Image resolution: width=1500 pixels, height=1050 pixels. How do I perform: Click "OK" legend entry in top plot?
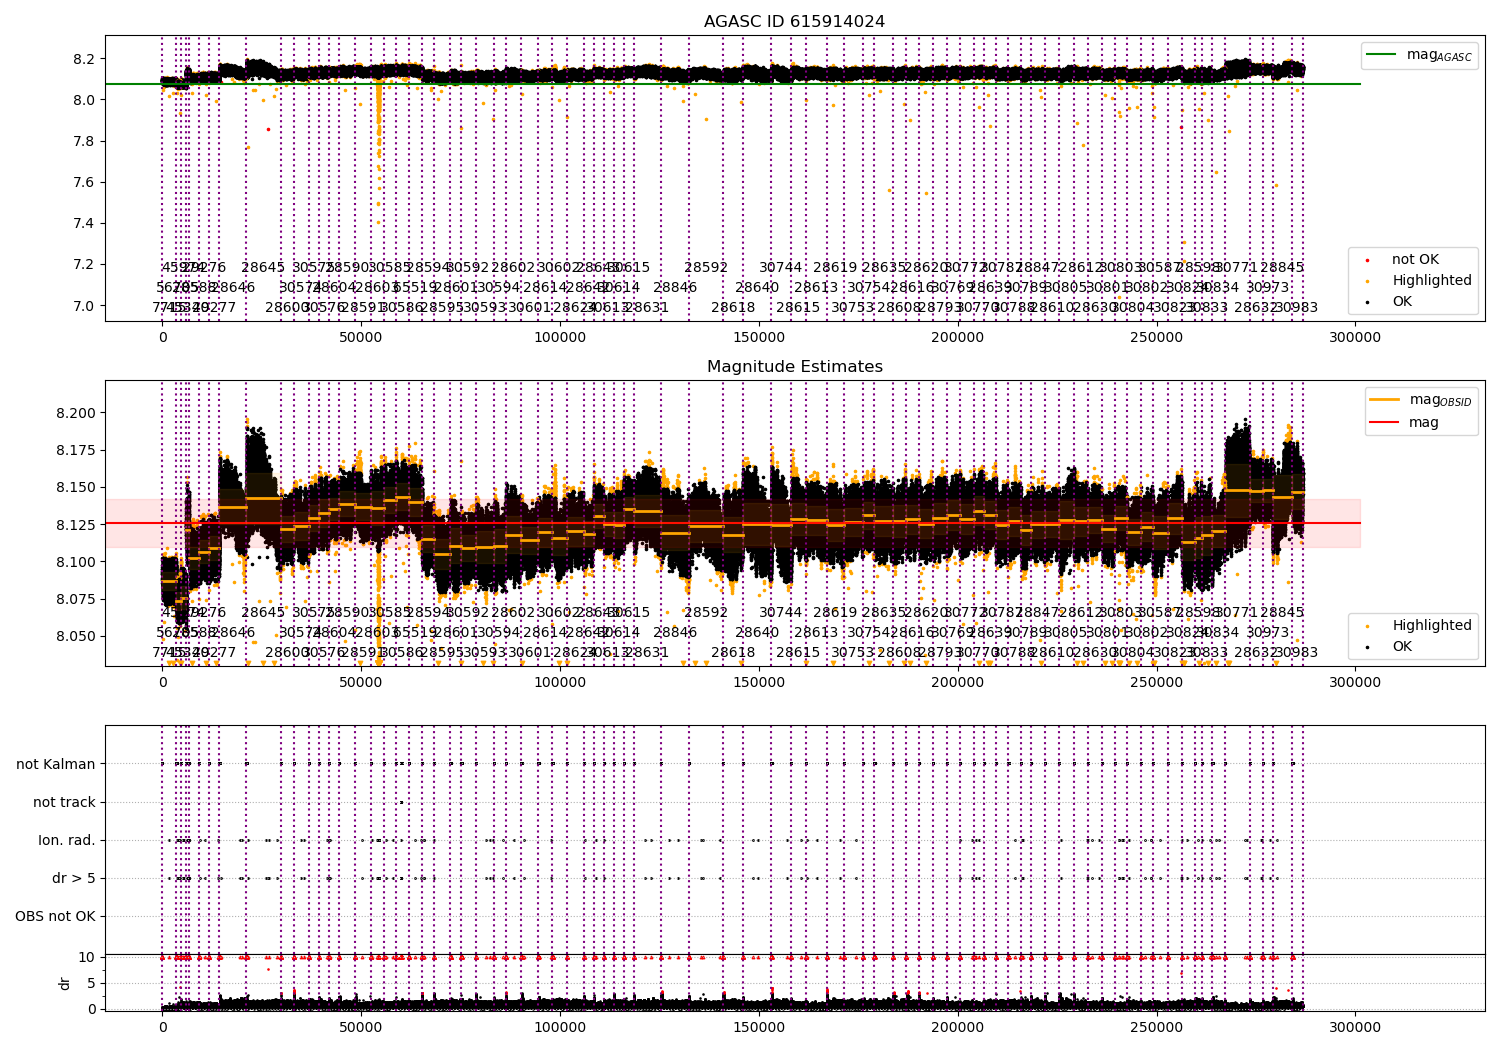1402,302
